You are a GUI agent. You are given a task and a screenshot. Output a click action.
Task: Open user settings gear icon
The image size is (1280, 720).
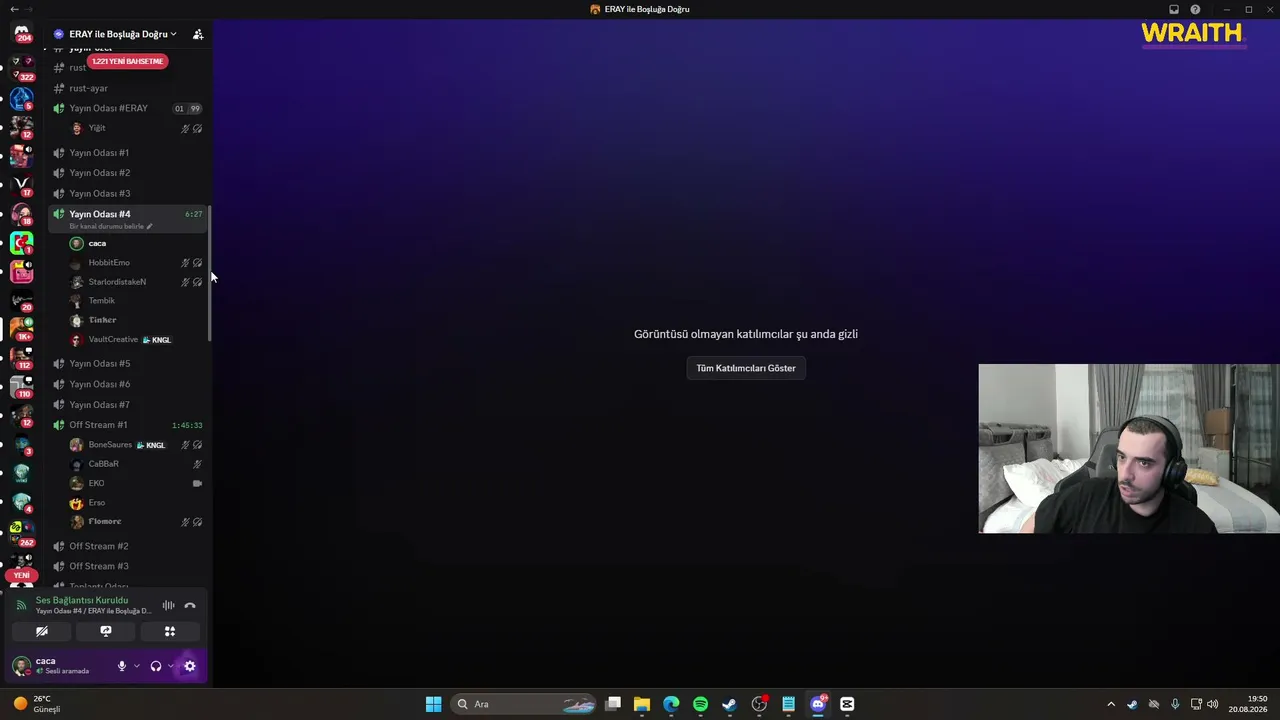pyautogui.click(x=190, y=666)
